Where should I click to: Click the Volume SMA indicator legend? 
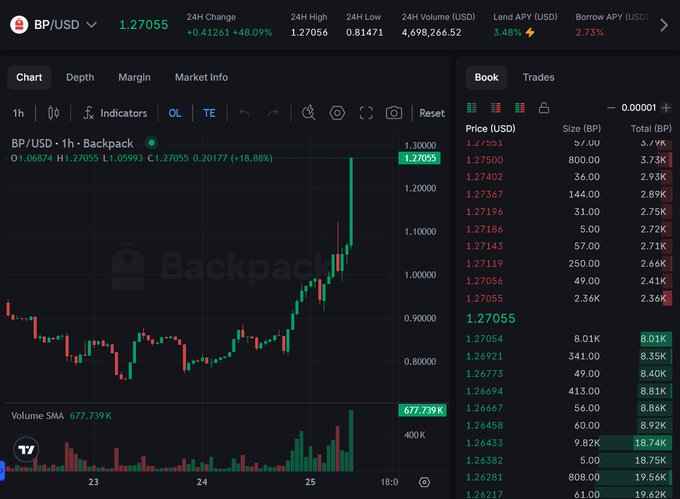coord(61,416)
